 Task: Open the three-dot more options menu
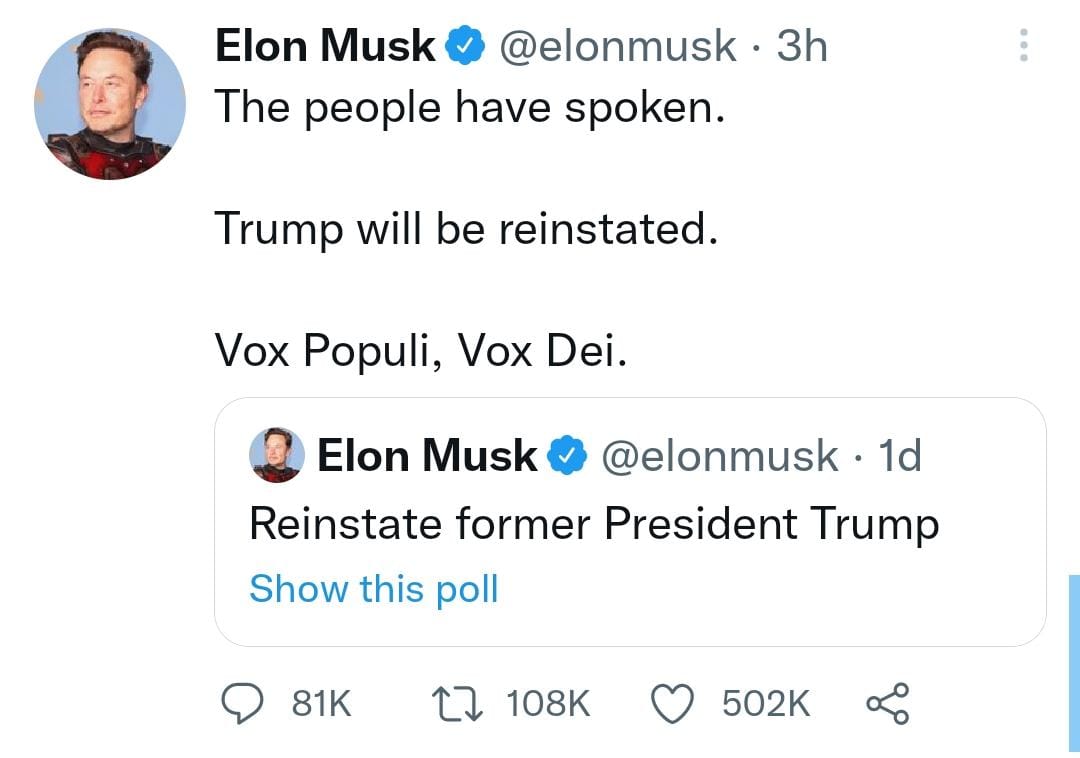point(1023,46)
